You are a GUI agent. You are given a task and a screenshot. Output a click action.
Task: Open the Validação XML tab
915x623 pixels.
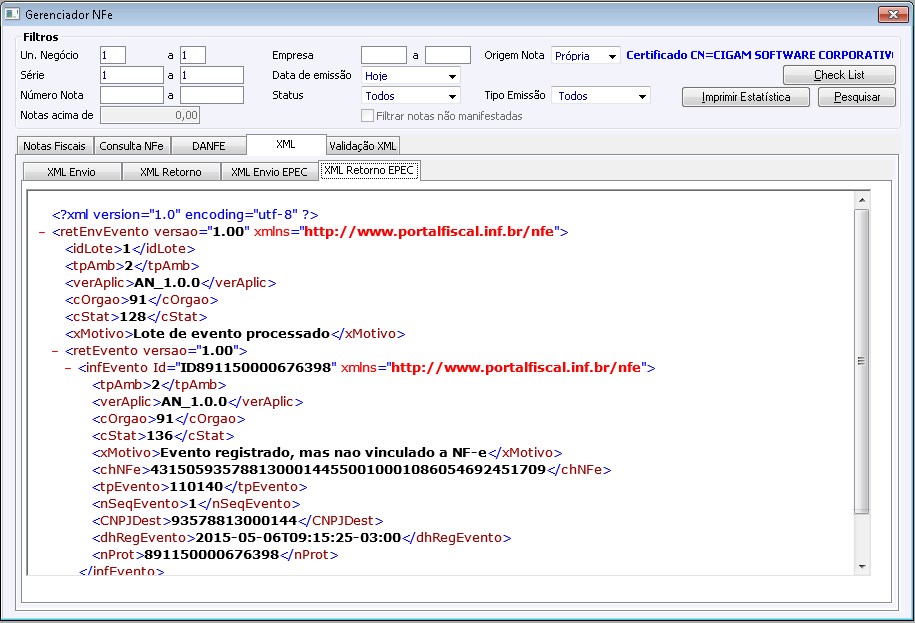coord(362,146)
